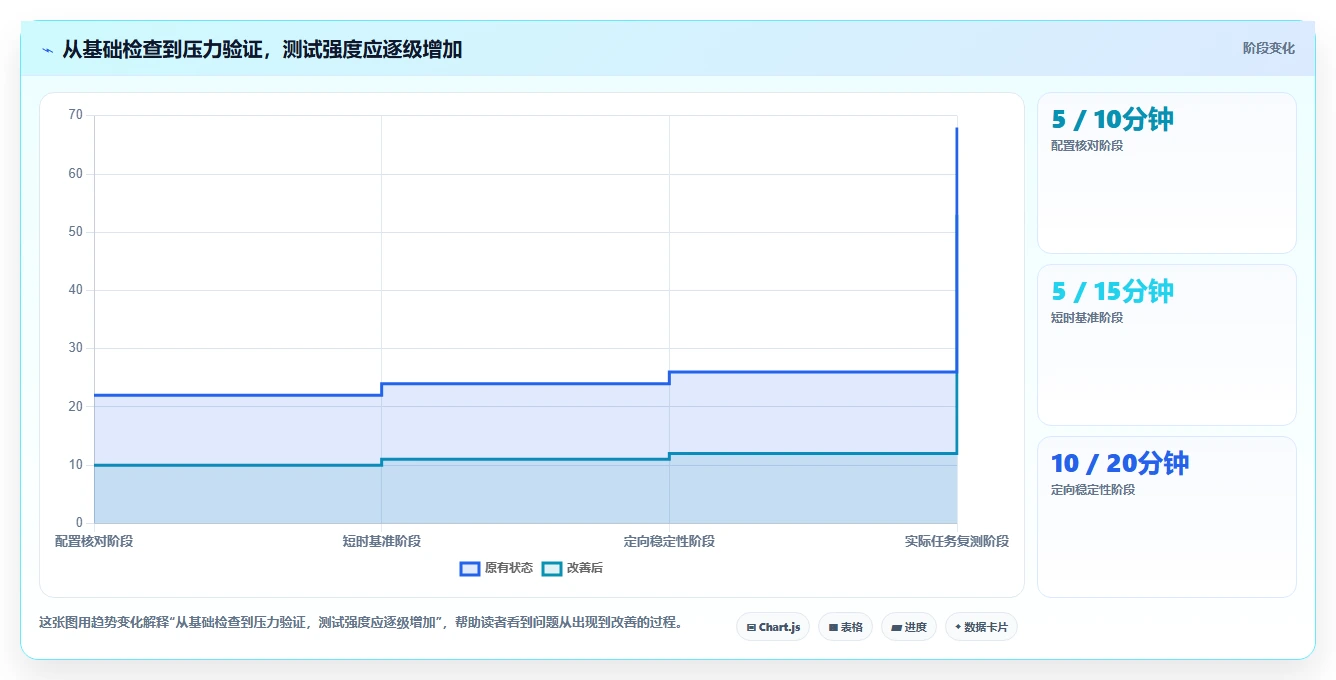This screenshot has width=1336, height=680.
Task: Click the 阶段变化 label in the header
Action: click(1269, 48)
